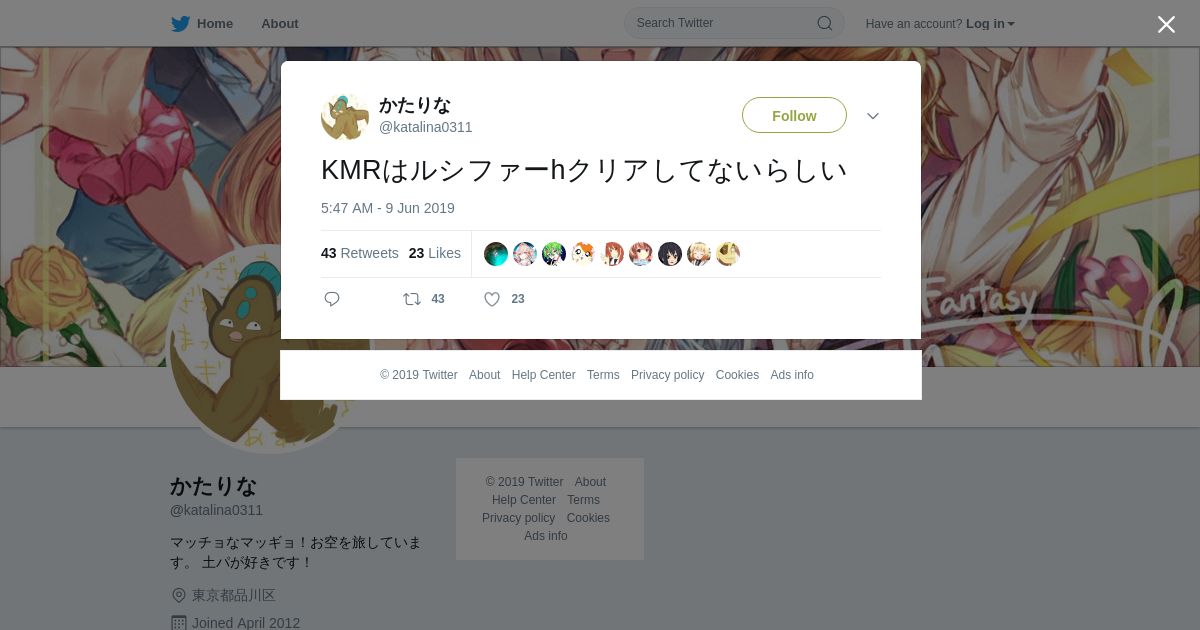Click the reply speech bubble icon
Viewport: 1200px width, 630px height.
click(x=332, y=299)
